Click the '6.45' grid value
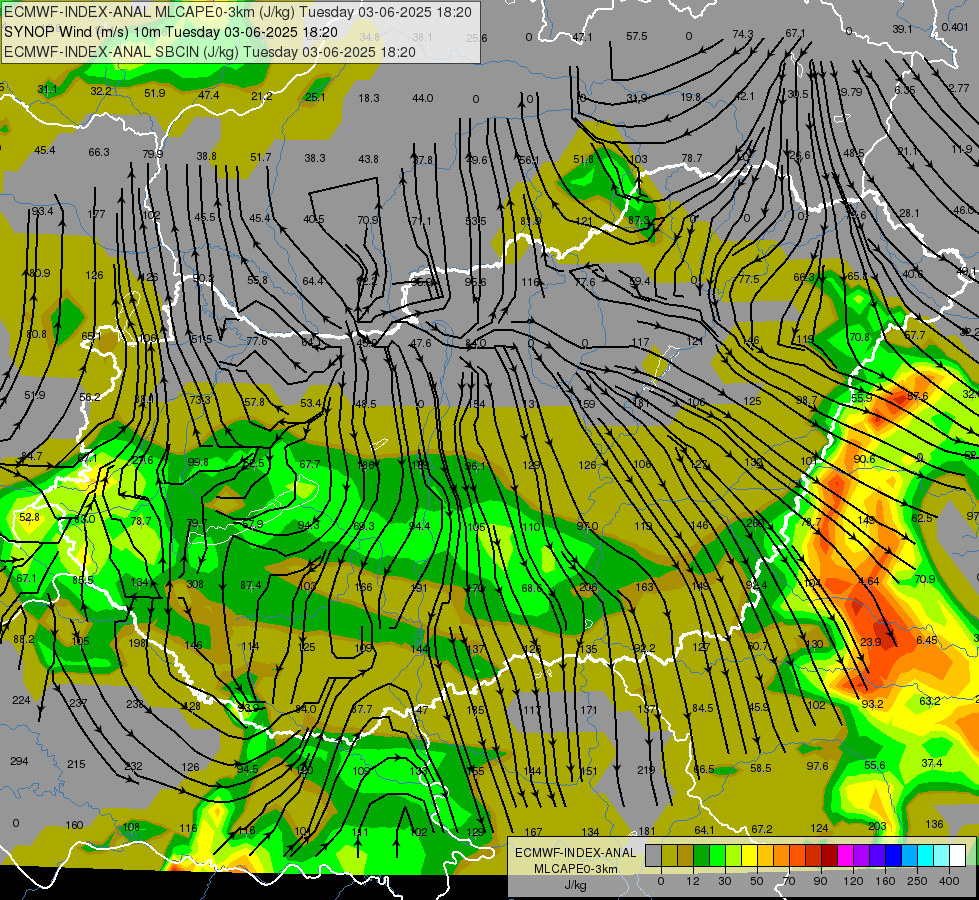The image size is (979, 900). click(927, 640)
